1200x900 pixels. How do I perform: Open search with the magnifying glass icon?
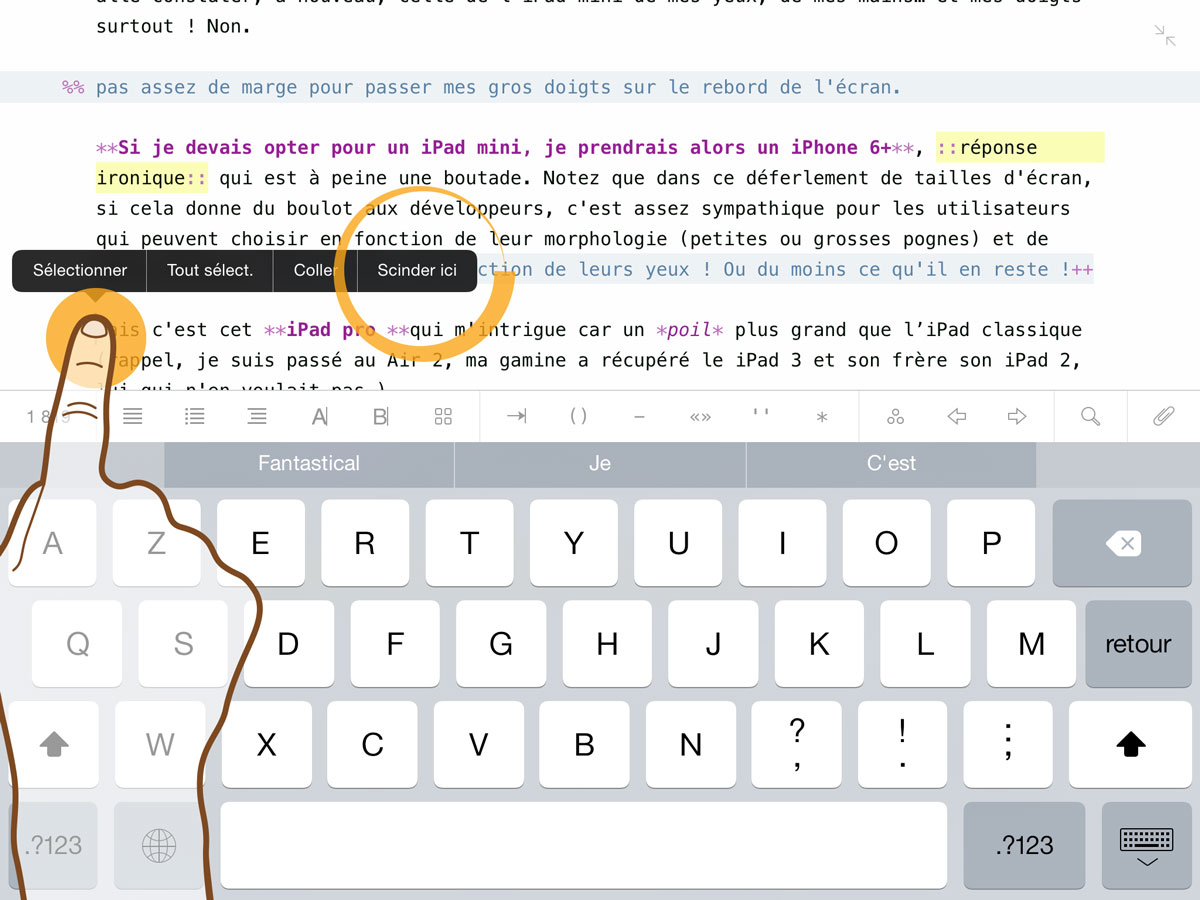click(x=1091, y=417)
